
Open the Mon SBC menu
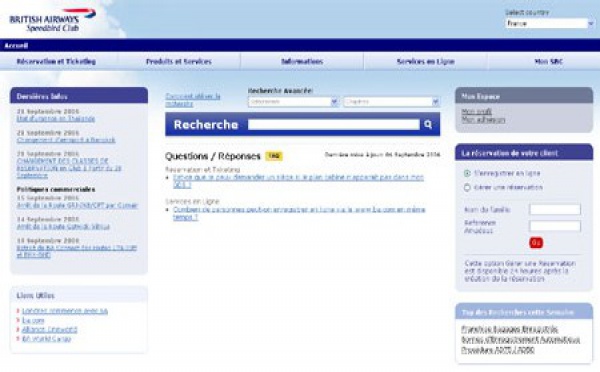point(548,61)
